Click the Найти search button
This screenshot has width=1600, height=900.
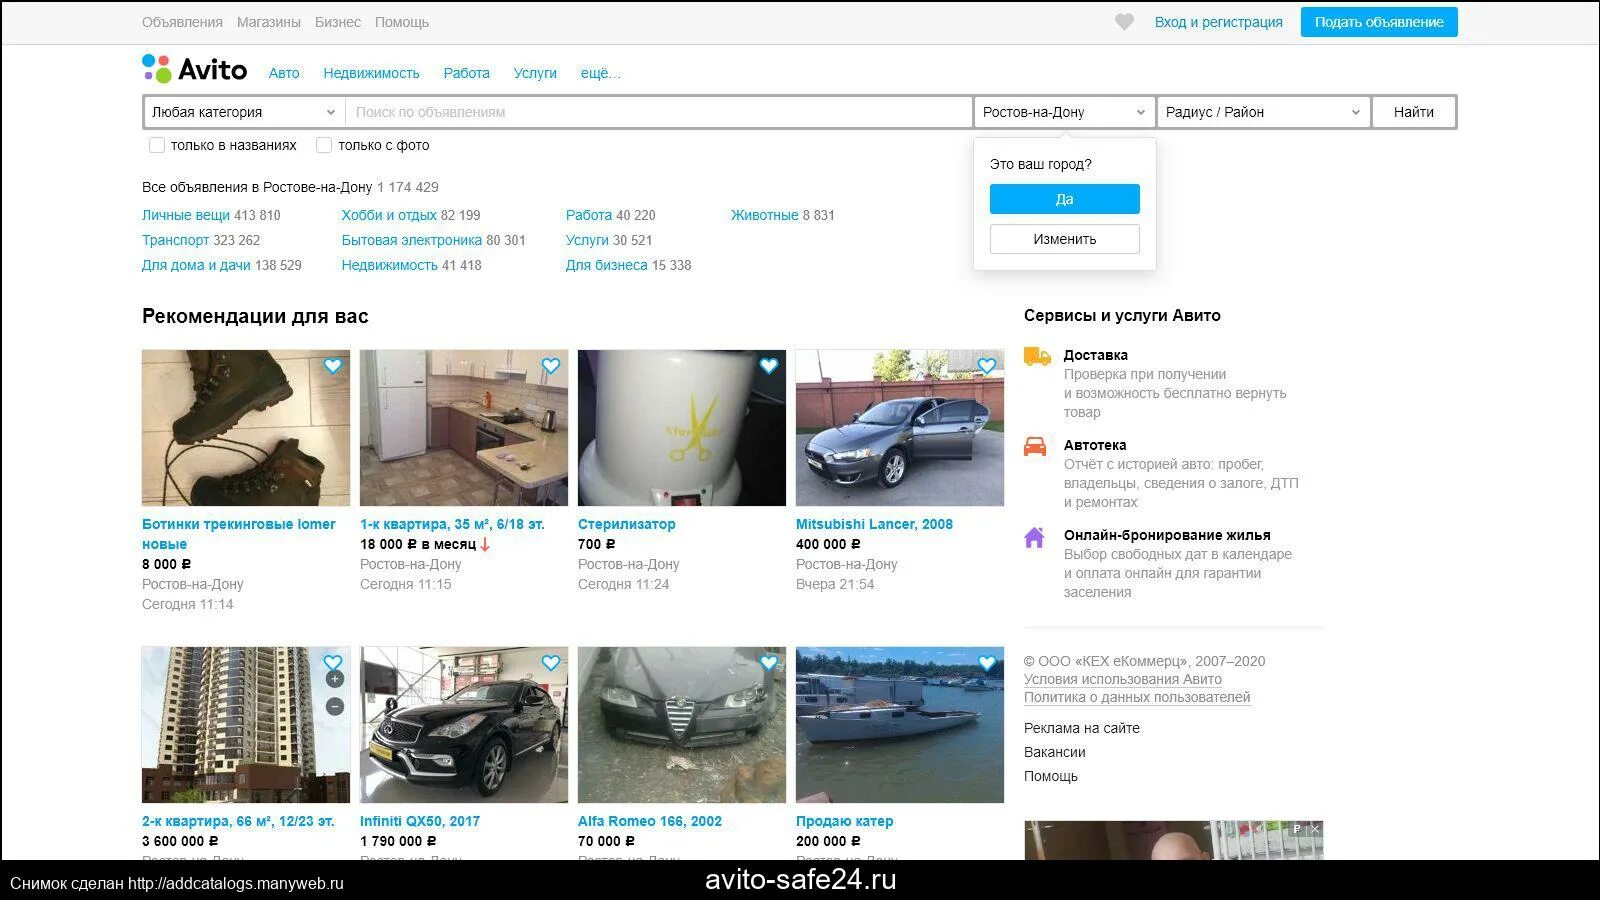tap(1414, 112)
